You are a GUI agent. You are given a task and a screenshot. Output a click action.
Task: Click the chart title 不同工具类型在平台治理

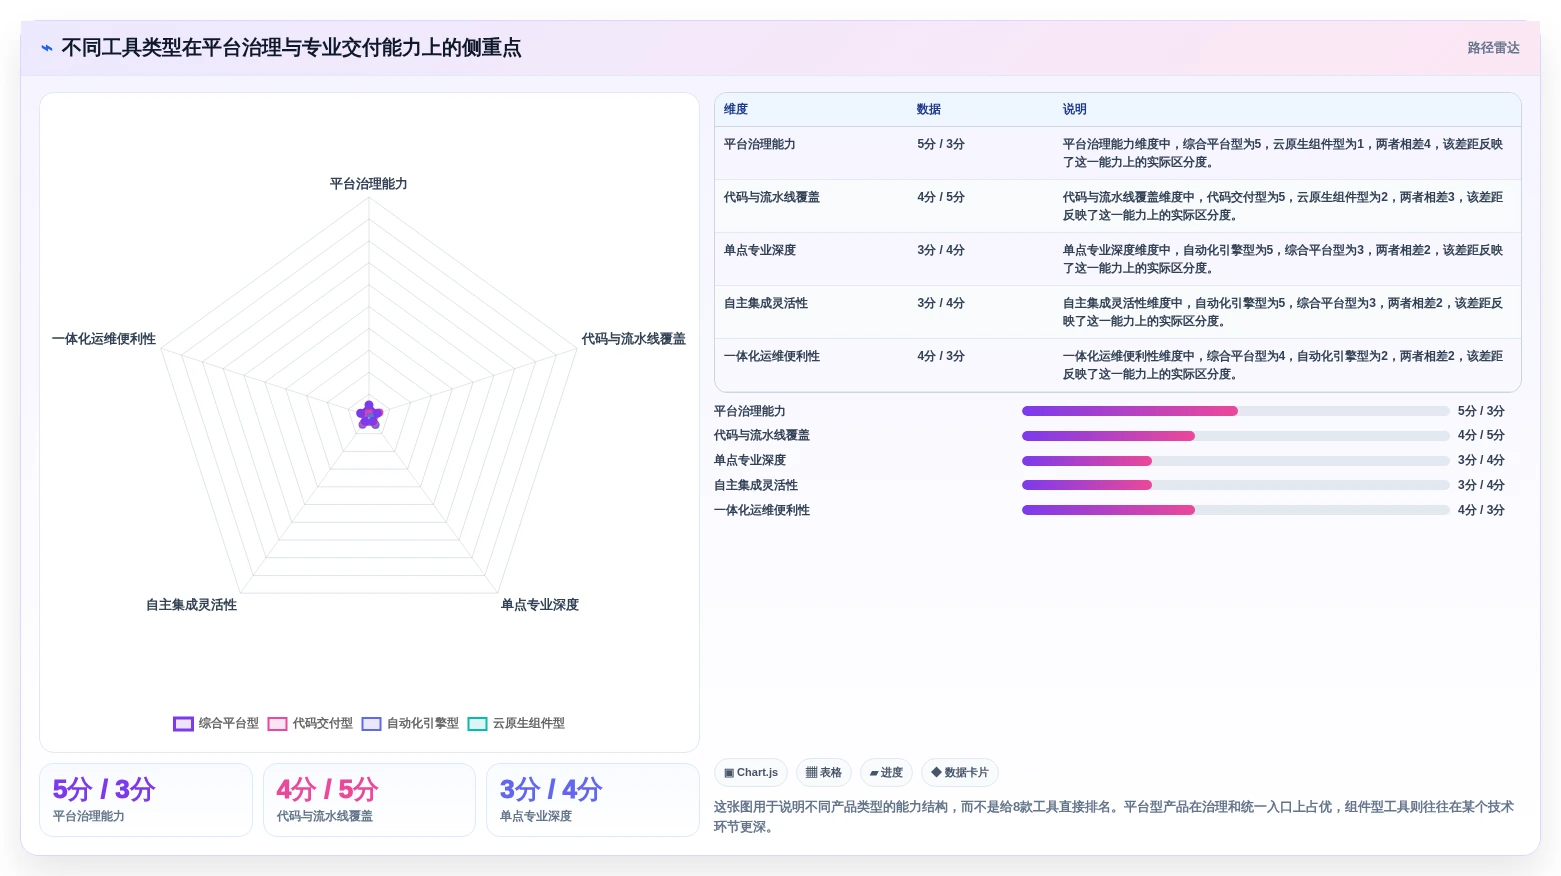tap(291, 48)
